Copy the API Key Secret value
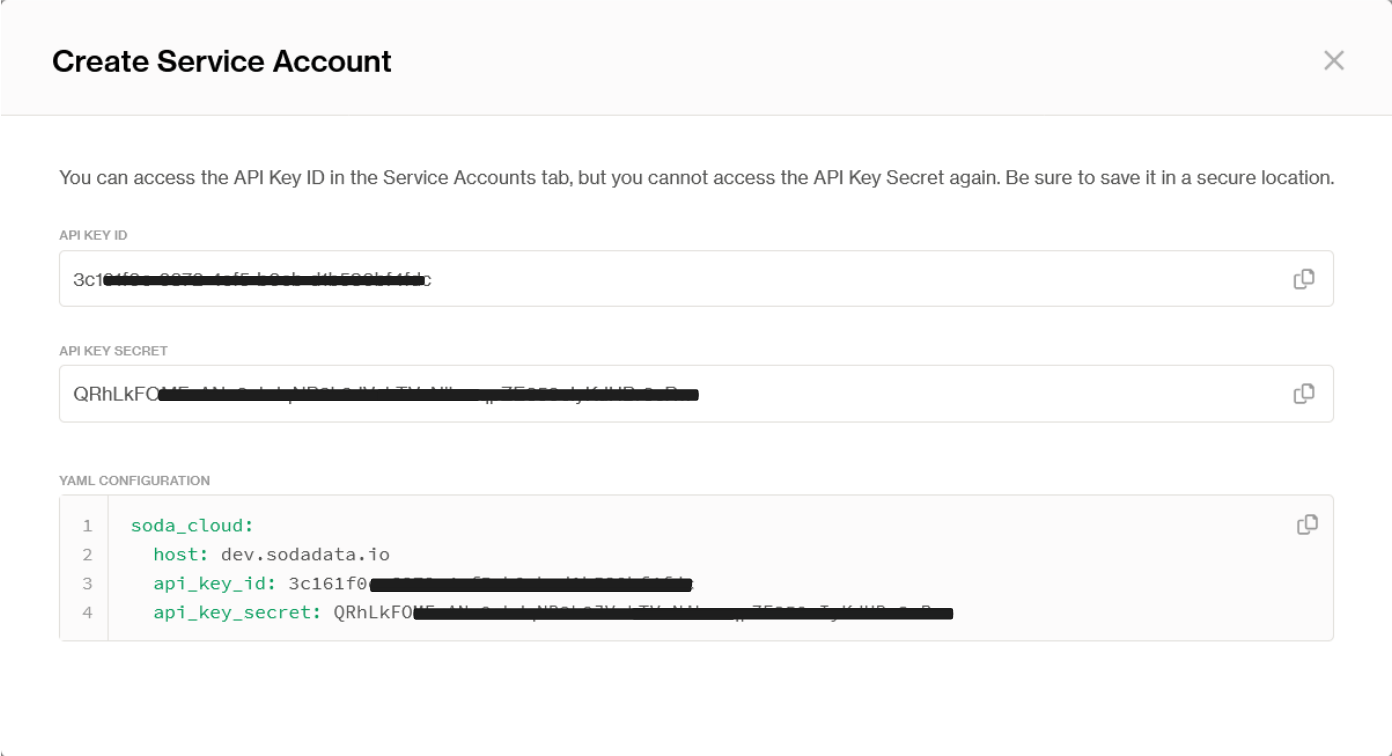This screenshot has width=1392, height=756. [x=1303, y=394]
